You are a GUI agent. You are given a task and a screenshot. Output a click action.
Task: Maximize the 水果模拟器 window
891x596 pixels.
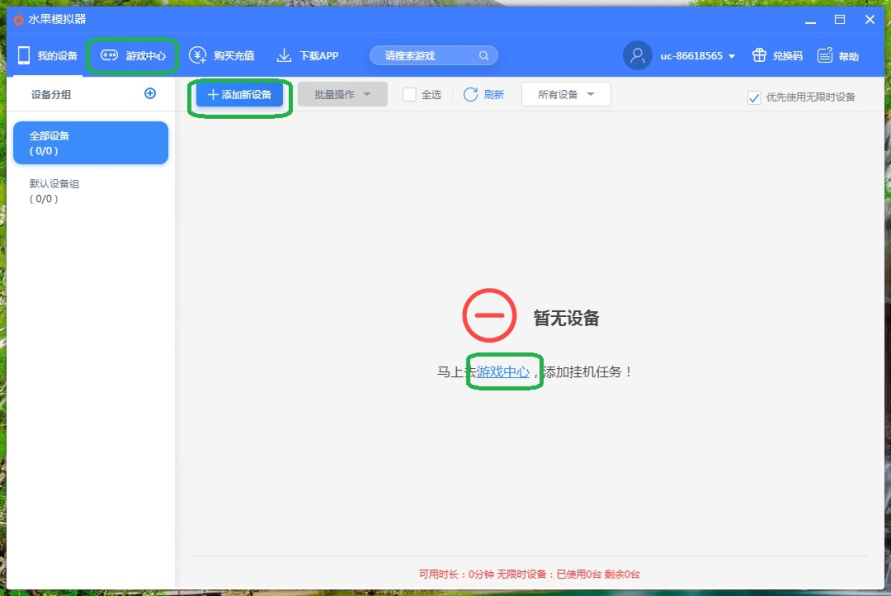[840, 20]
